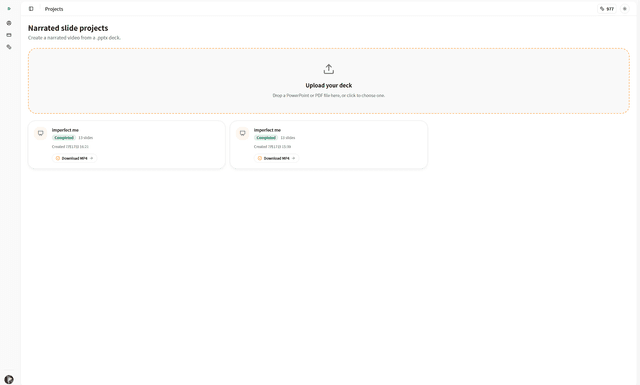Click the presentation icon of the first imperfect.me card

click(x=40, y=133)
